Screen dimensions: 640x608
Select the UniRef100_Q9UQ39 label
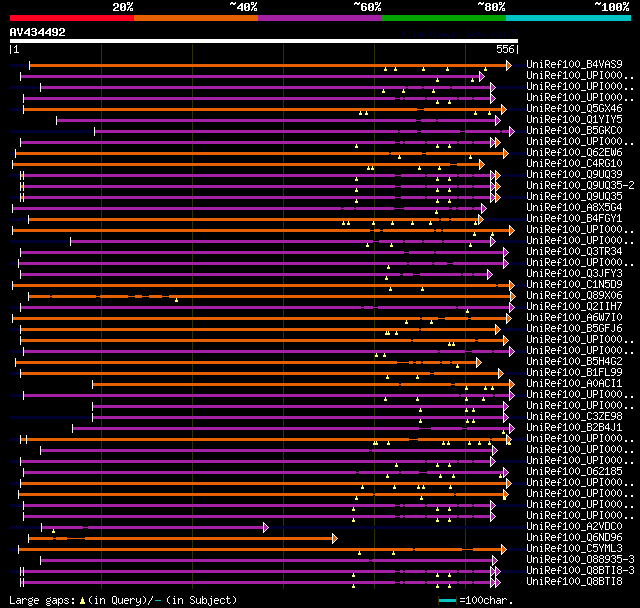[574, 175]
